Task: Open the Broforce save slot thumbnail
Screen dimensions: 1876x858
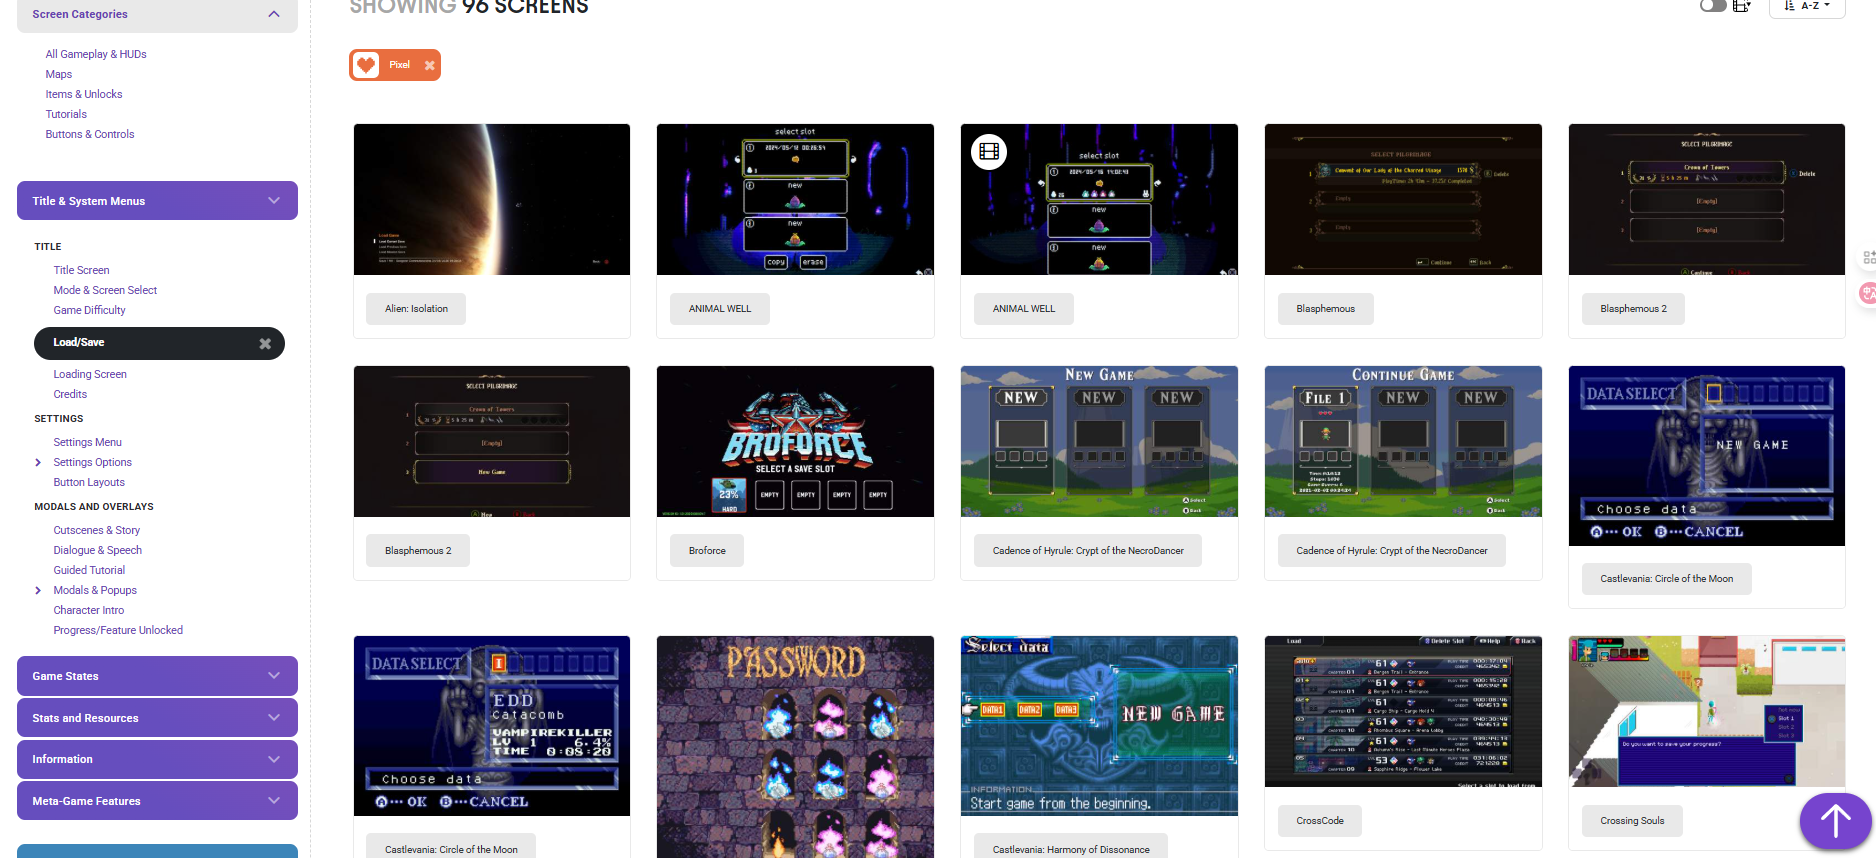Action: click(x=795, y=441)
